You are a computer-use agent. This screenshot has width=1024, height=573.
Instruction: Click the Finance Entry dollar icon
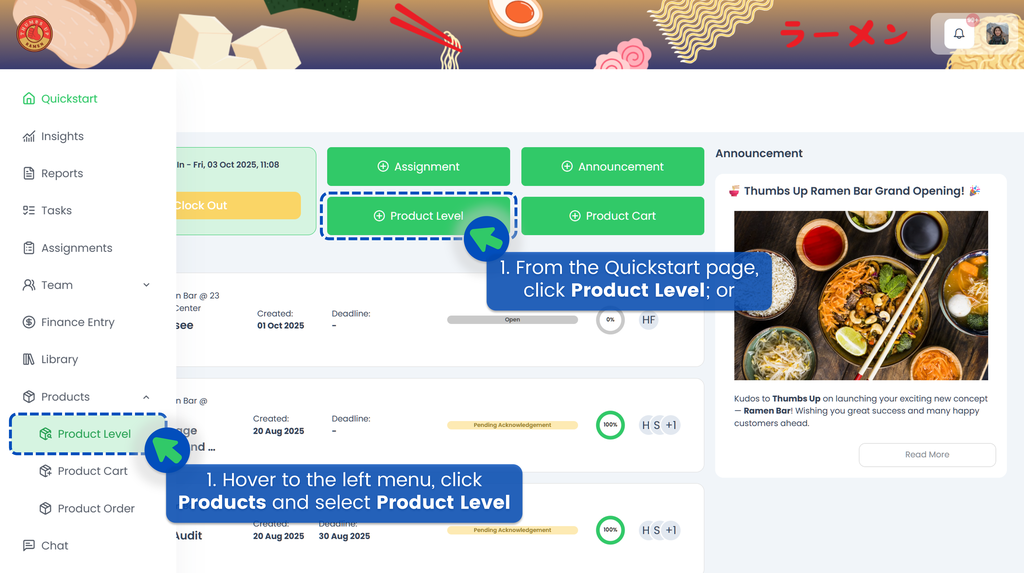tap(29, 322)
